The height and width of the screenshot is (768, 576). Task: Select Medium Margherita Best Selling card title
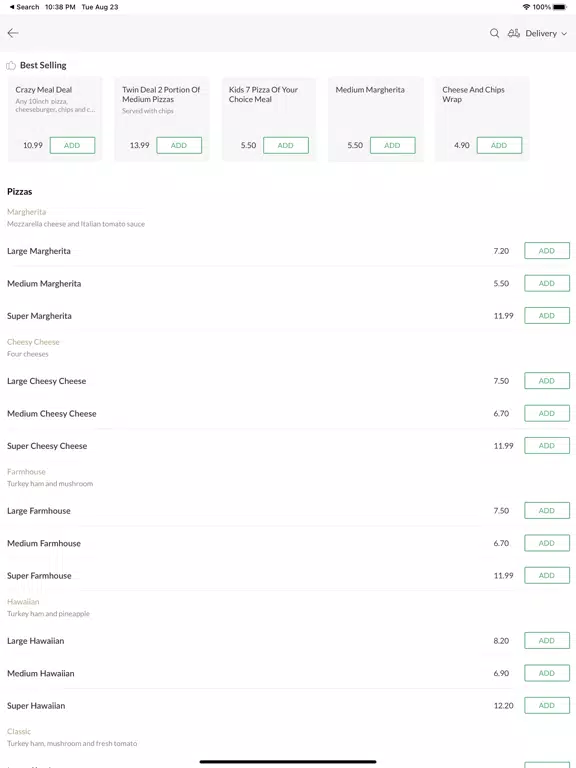click(370, 90)
